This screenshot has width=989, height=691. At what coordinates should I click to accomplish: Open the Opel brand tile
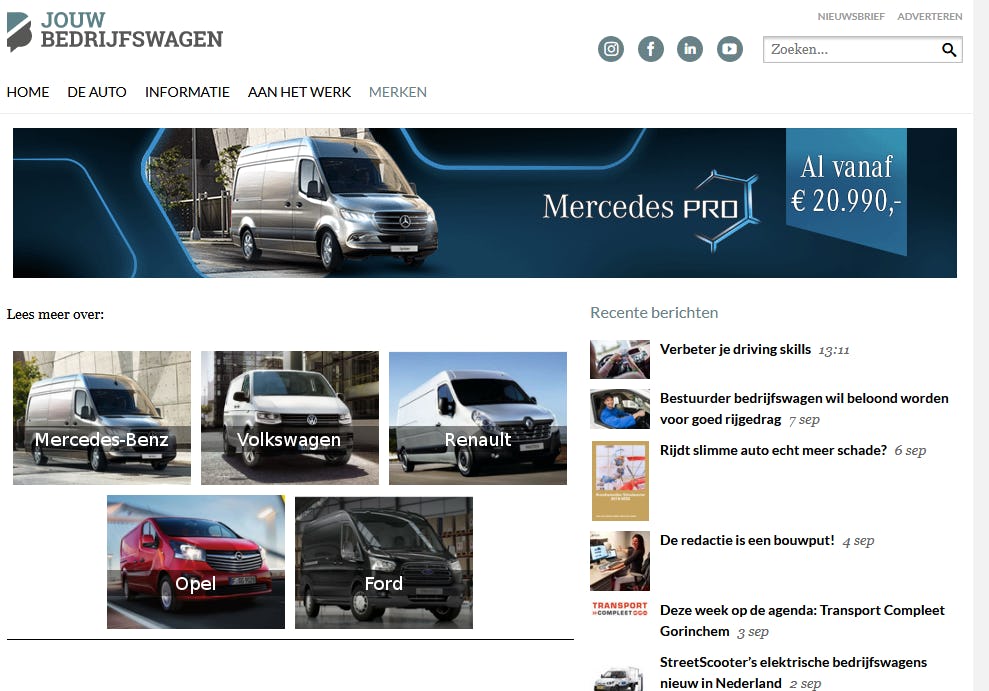195,561
